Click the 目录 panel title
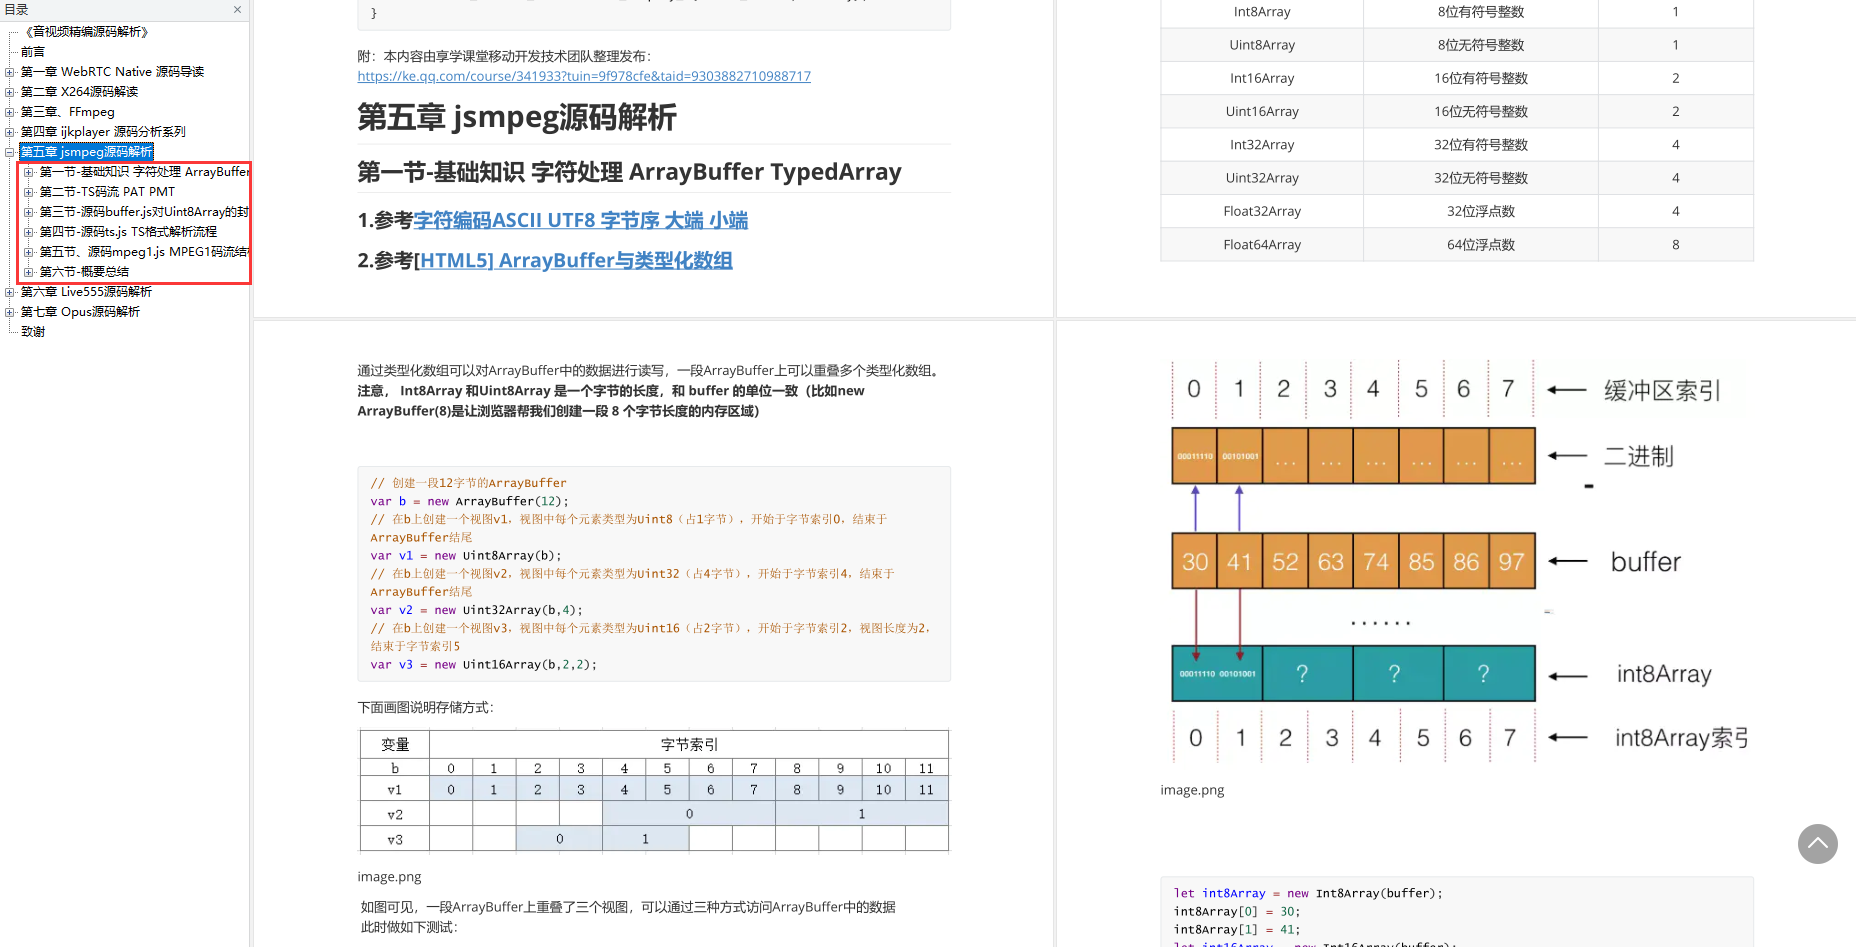The image size is (1856, 947). [16, 10]
